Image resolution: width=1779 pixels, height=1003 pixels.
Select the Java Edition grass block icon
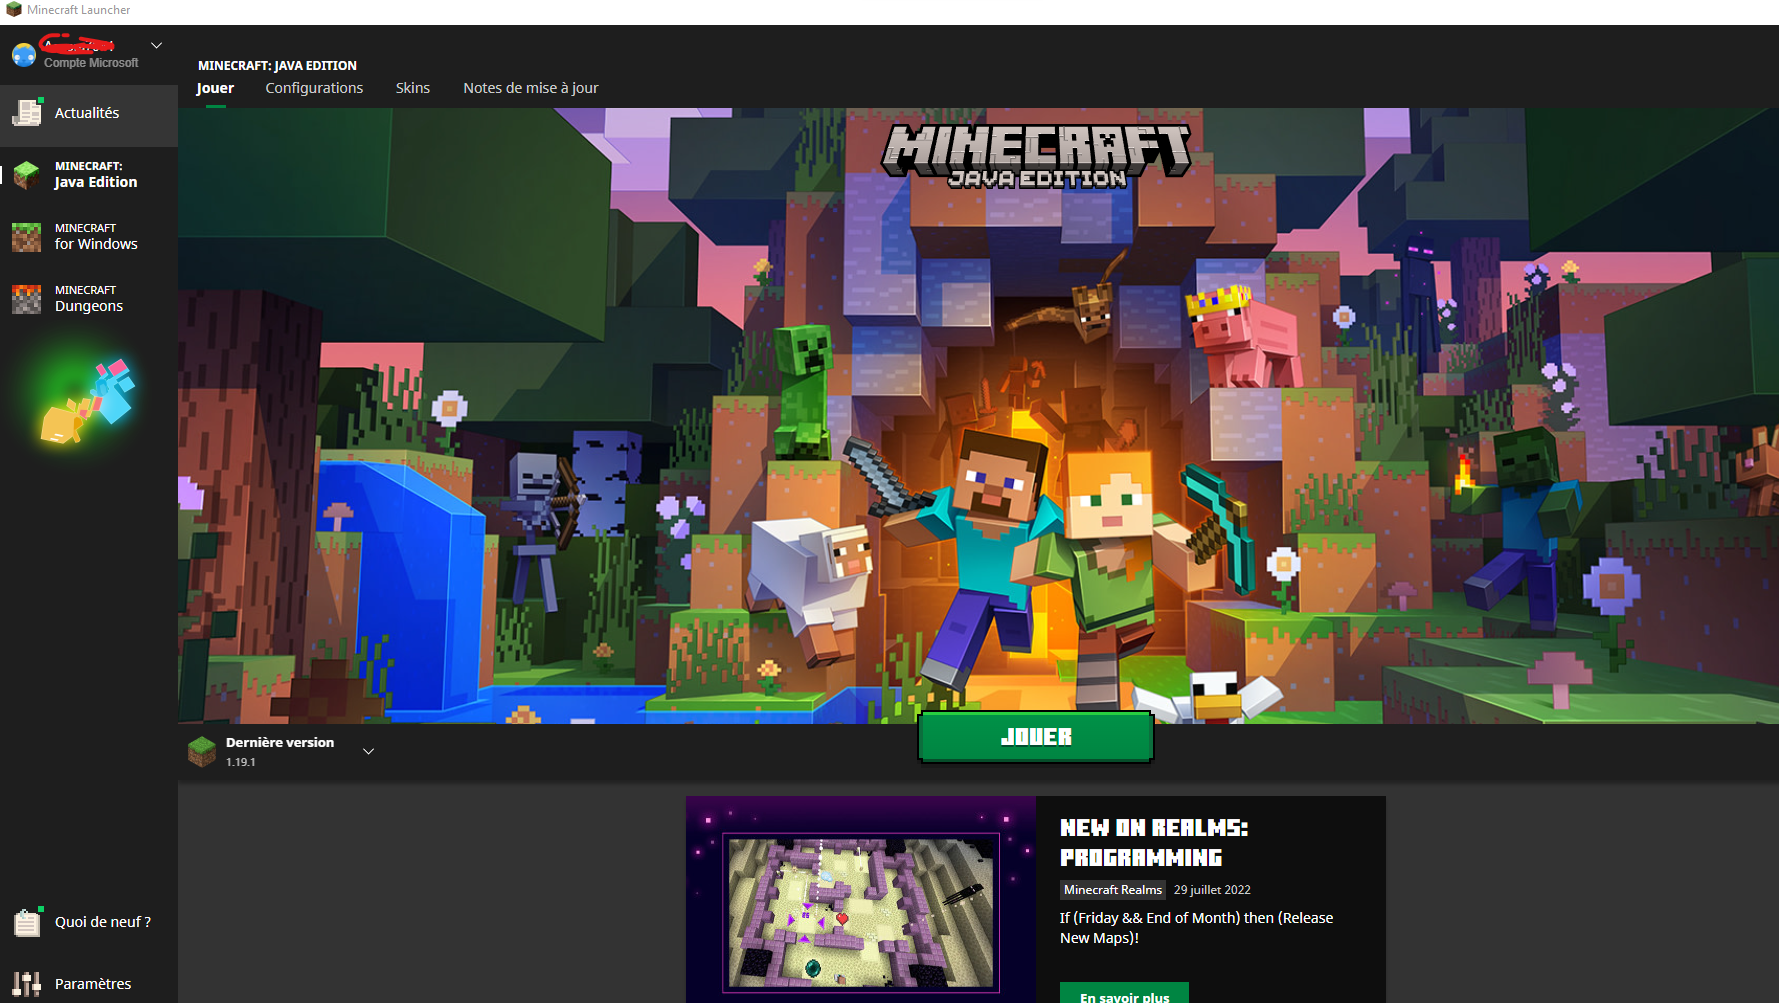(27, 175)
